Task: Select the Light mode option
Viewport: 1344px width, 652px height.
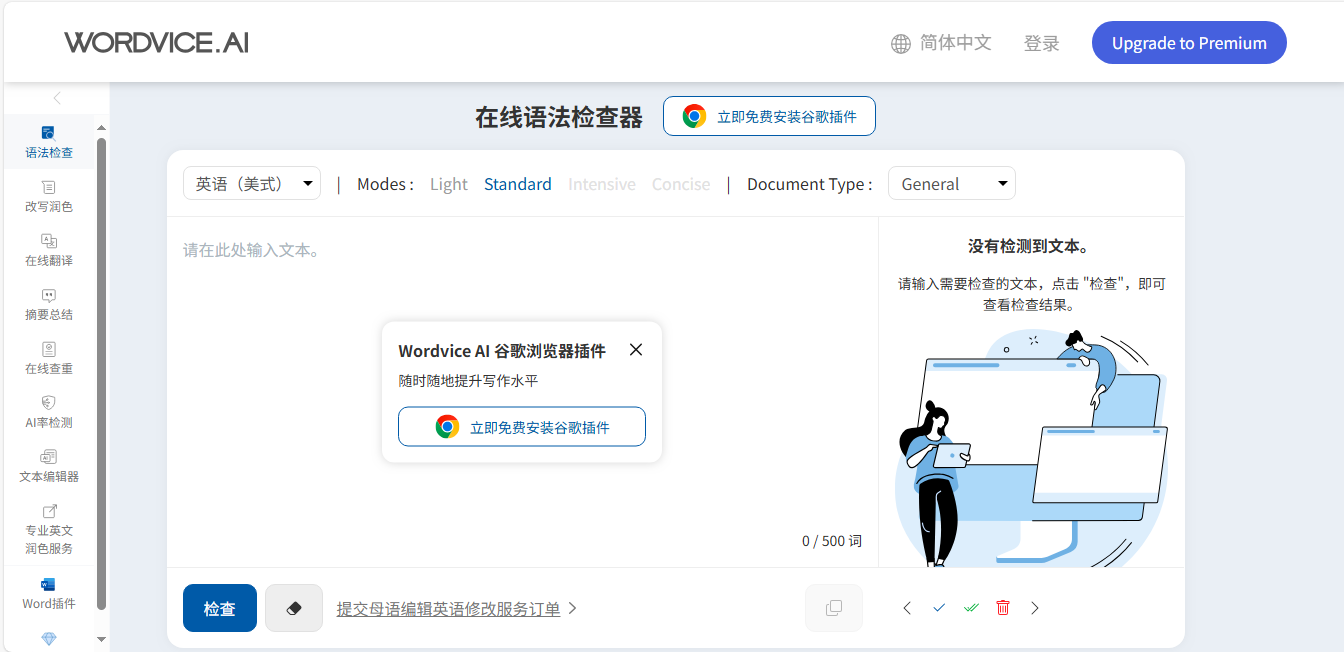Action: tap(448, 184)
